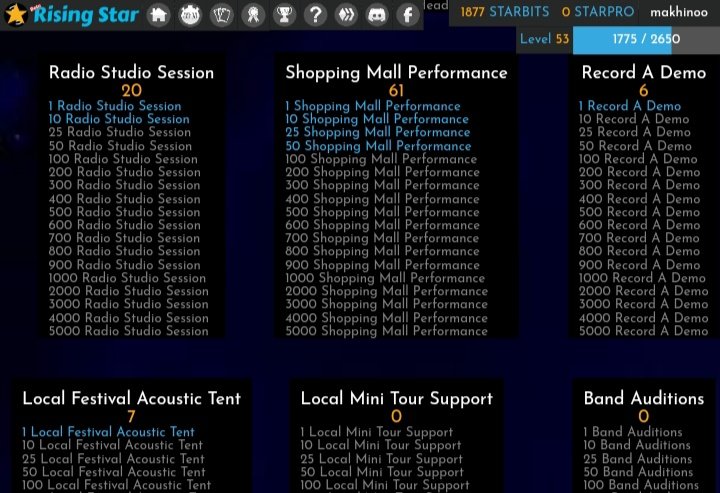Click the 1877 STARBITS balance

click(x=505, y=11)
